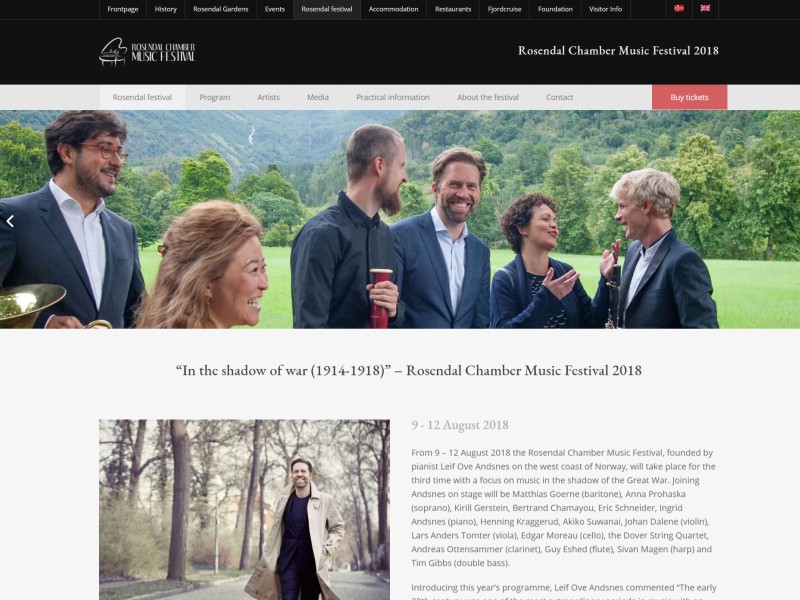Open the Practical information tab
Screen dimensions: 800x600
(393, 97)
